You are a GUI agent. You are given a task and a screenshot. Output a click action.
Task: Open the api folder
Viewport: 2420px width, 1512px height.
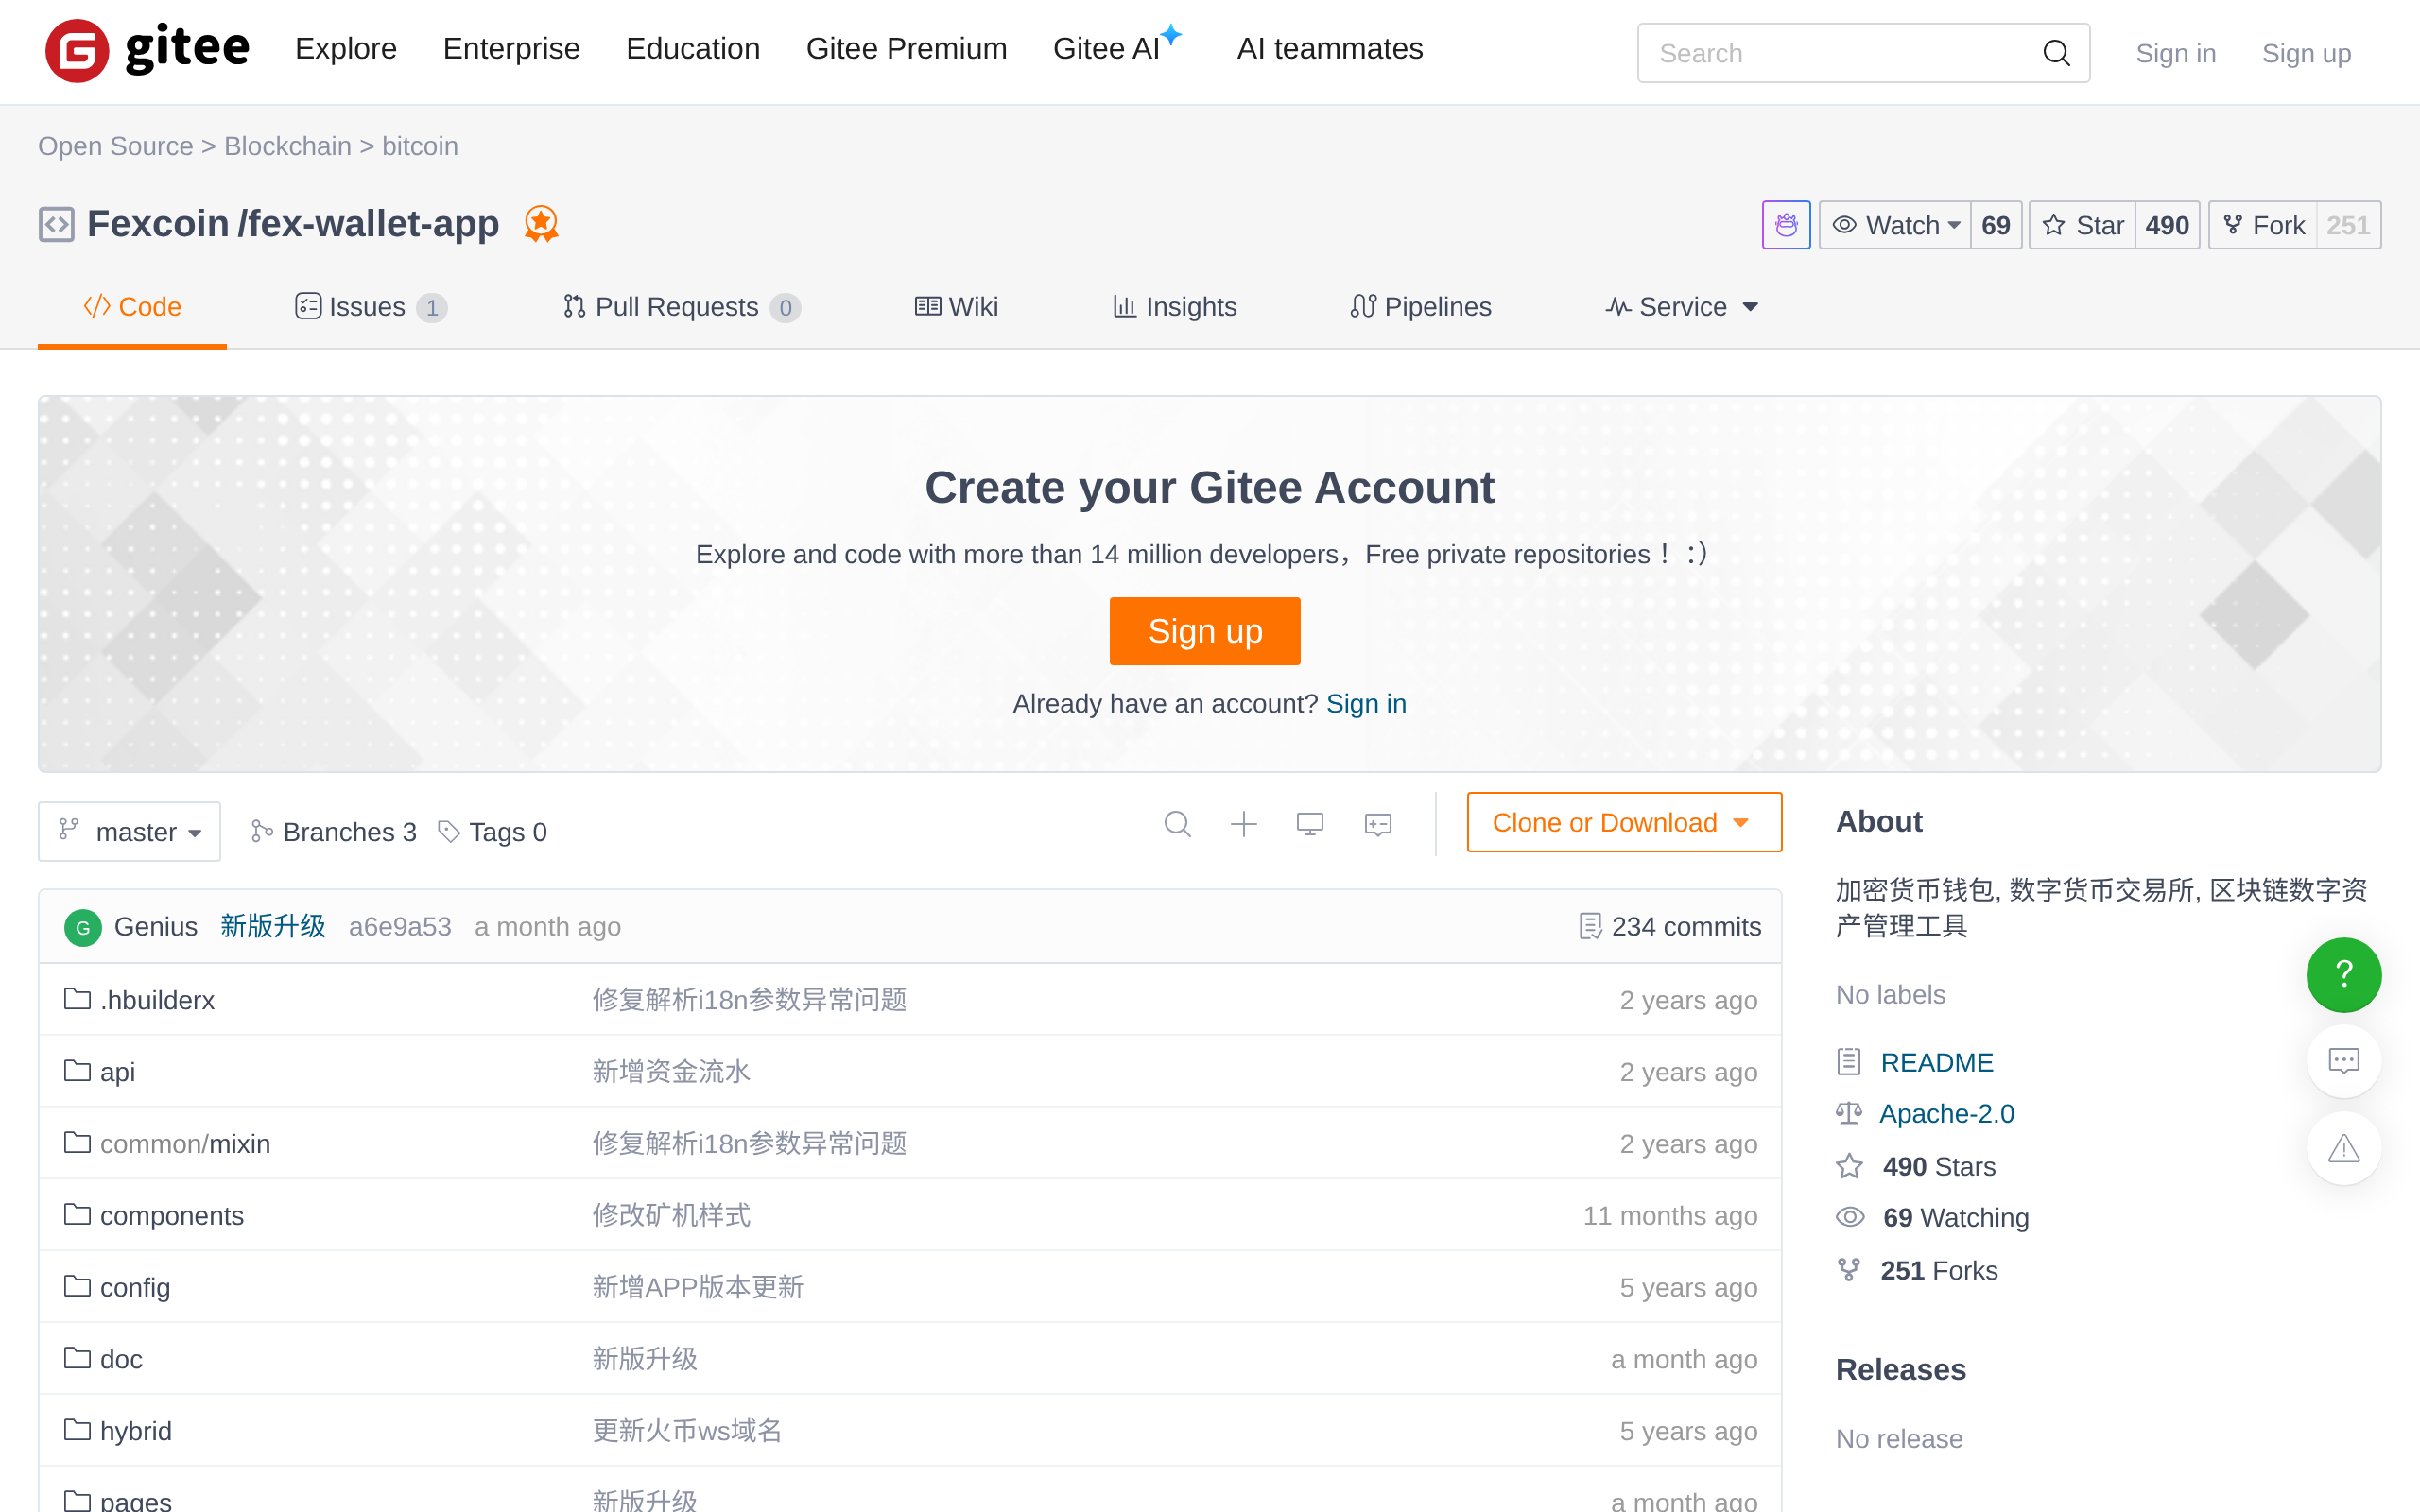point(117,1072)
